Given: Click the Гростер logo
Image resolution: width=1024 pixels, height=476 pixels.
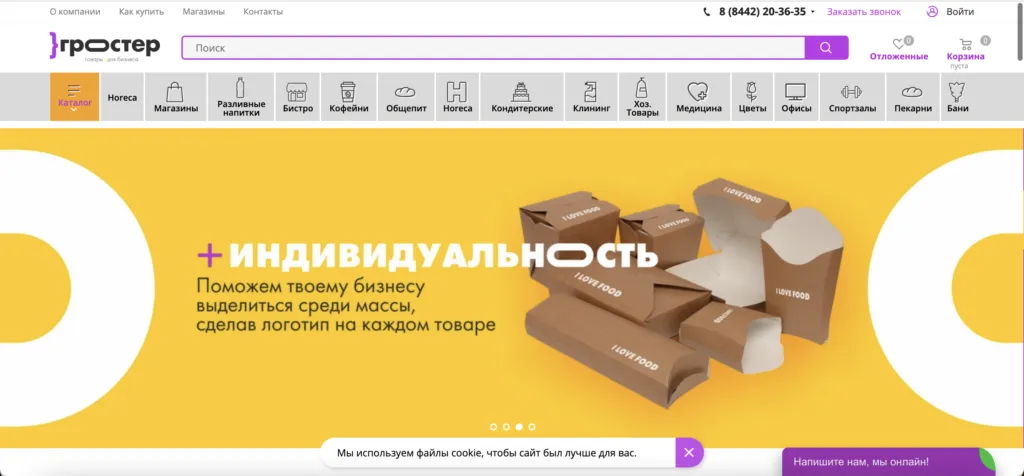Looking at the screenshot, I should click(104, 46).
